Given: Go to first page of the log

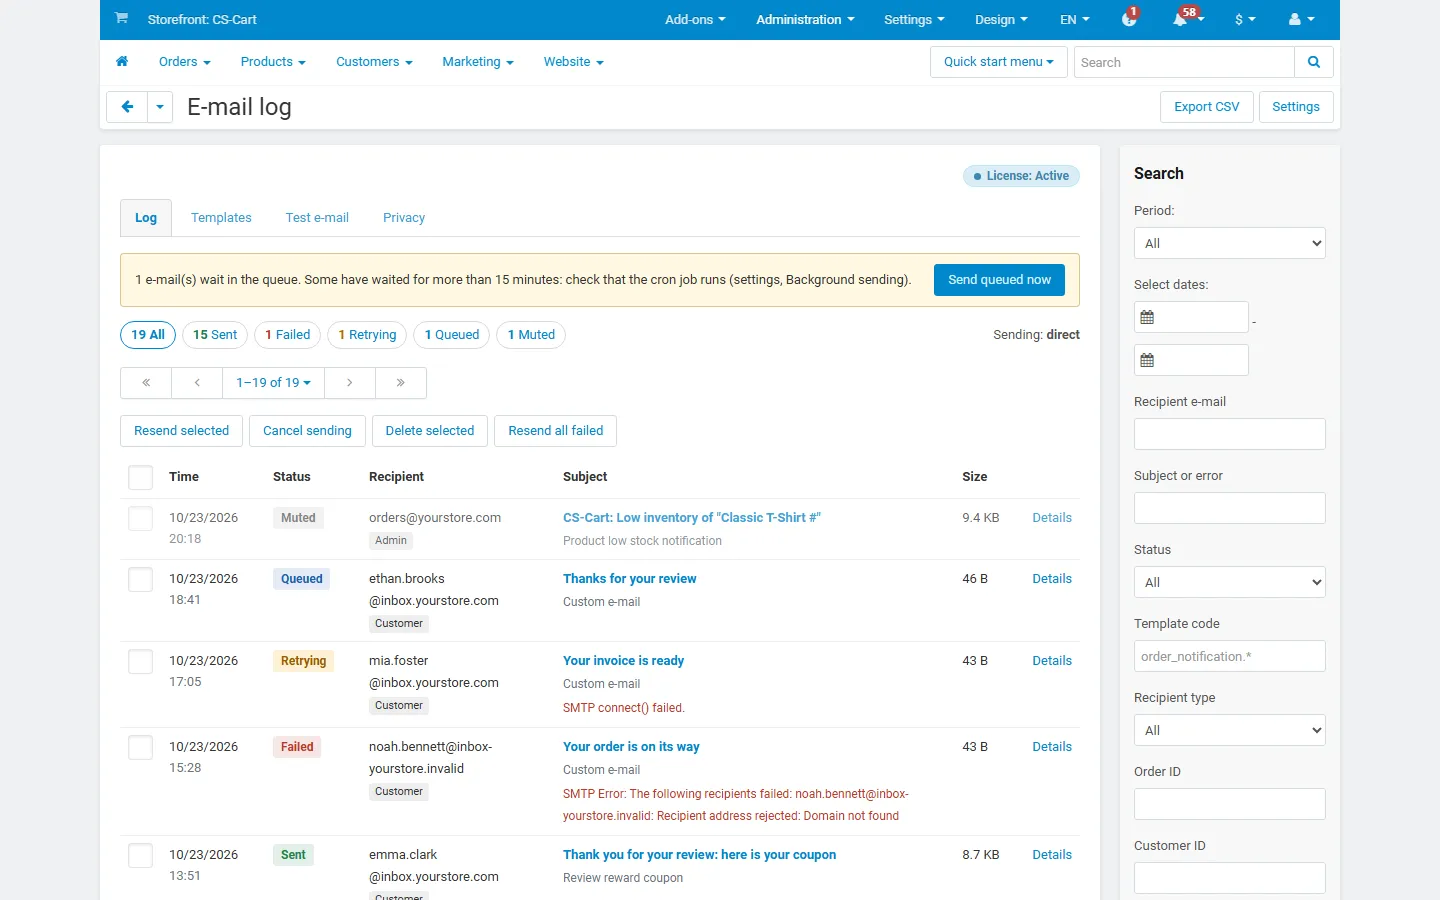Looking at the screenshot, I should click(146, 383).
